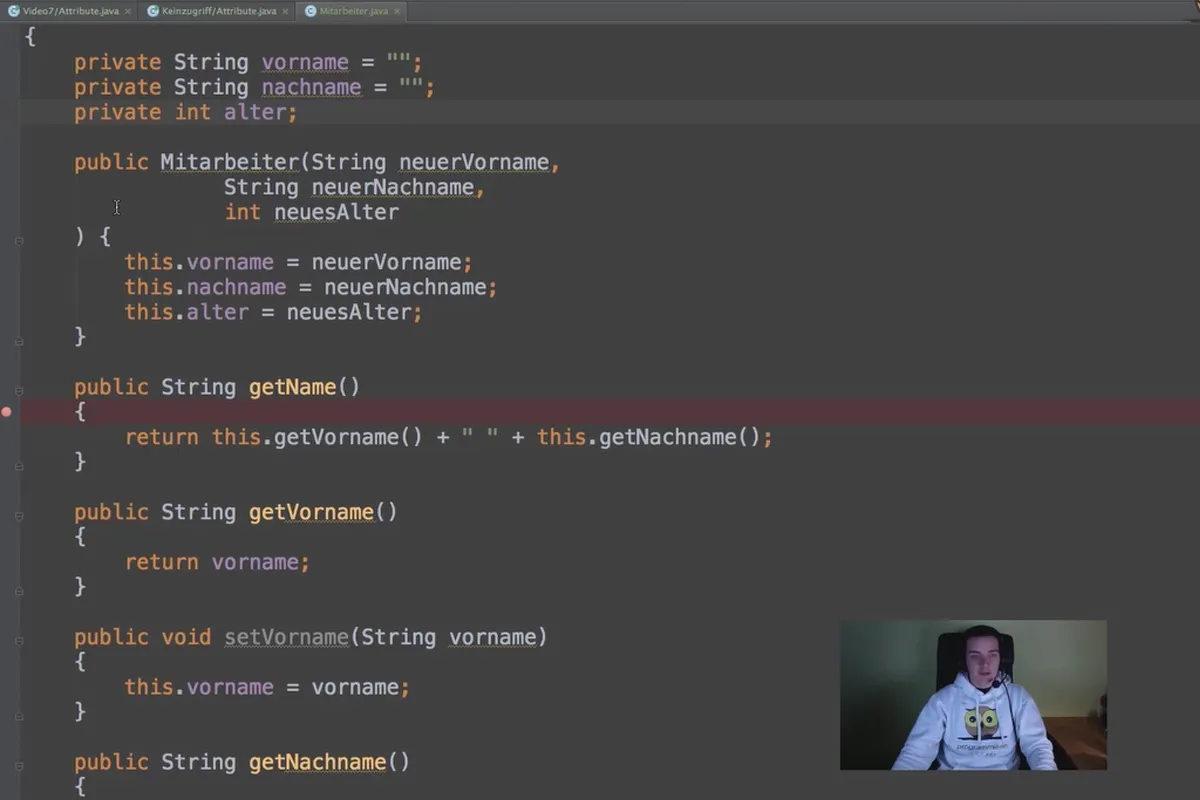Click the underlined vorname field declaration
Image resolution: width=1200 pixels, height=800 pixels.
pyautogui.click(x=305, y=62)
